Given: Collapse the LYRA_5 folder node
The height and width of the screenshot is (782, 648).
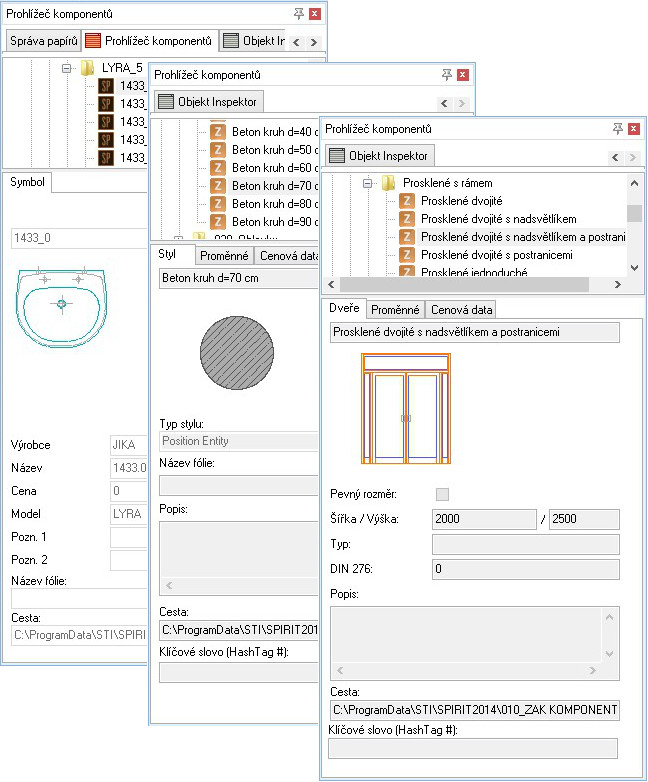Looking at the screenshot, I should [x=66, y=69].
